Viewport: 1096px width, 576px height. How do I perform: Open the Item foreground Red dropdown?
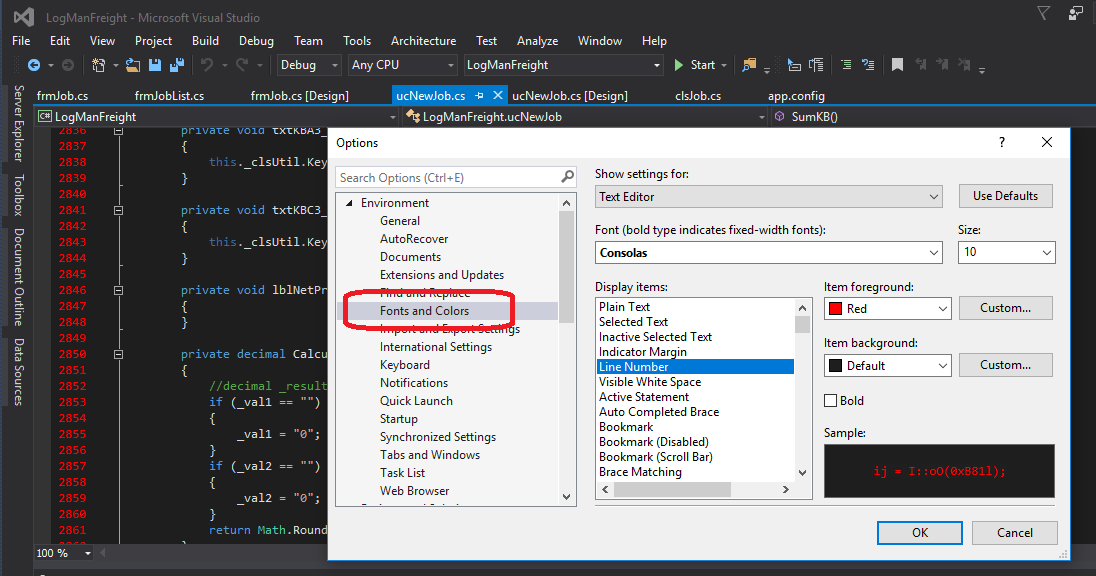pos(888,308)
